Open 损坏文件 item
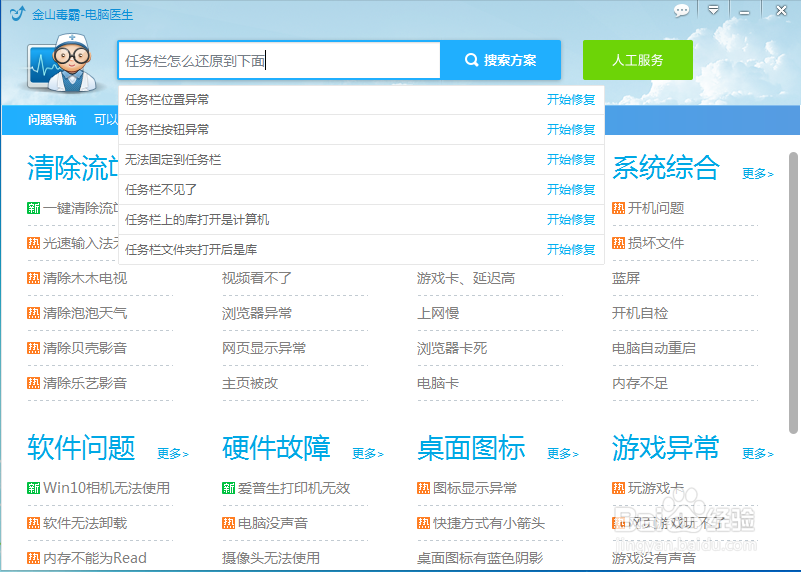Screen dimensions: 801x572 [x=656, y=243]
